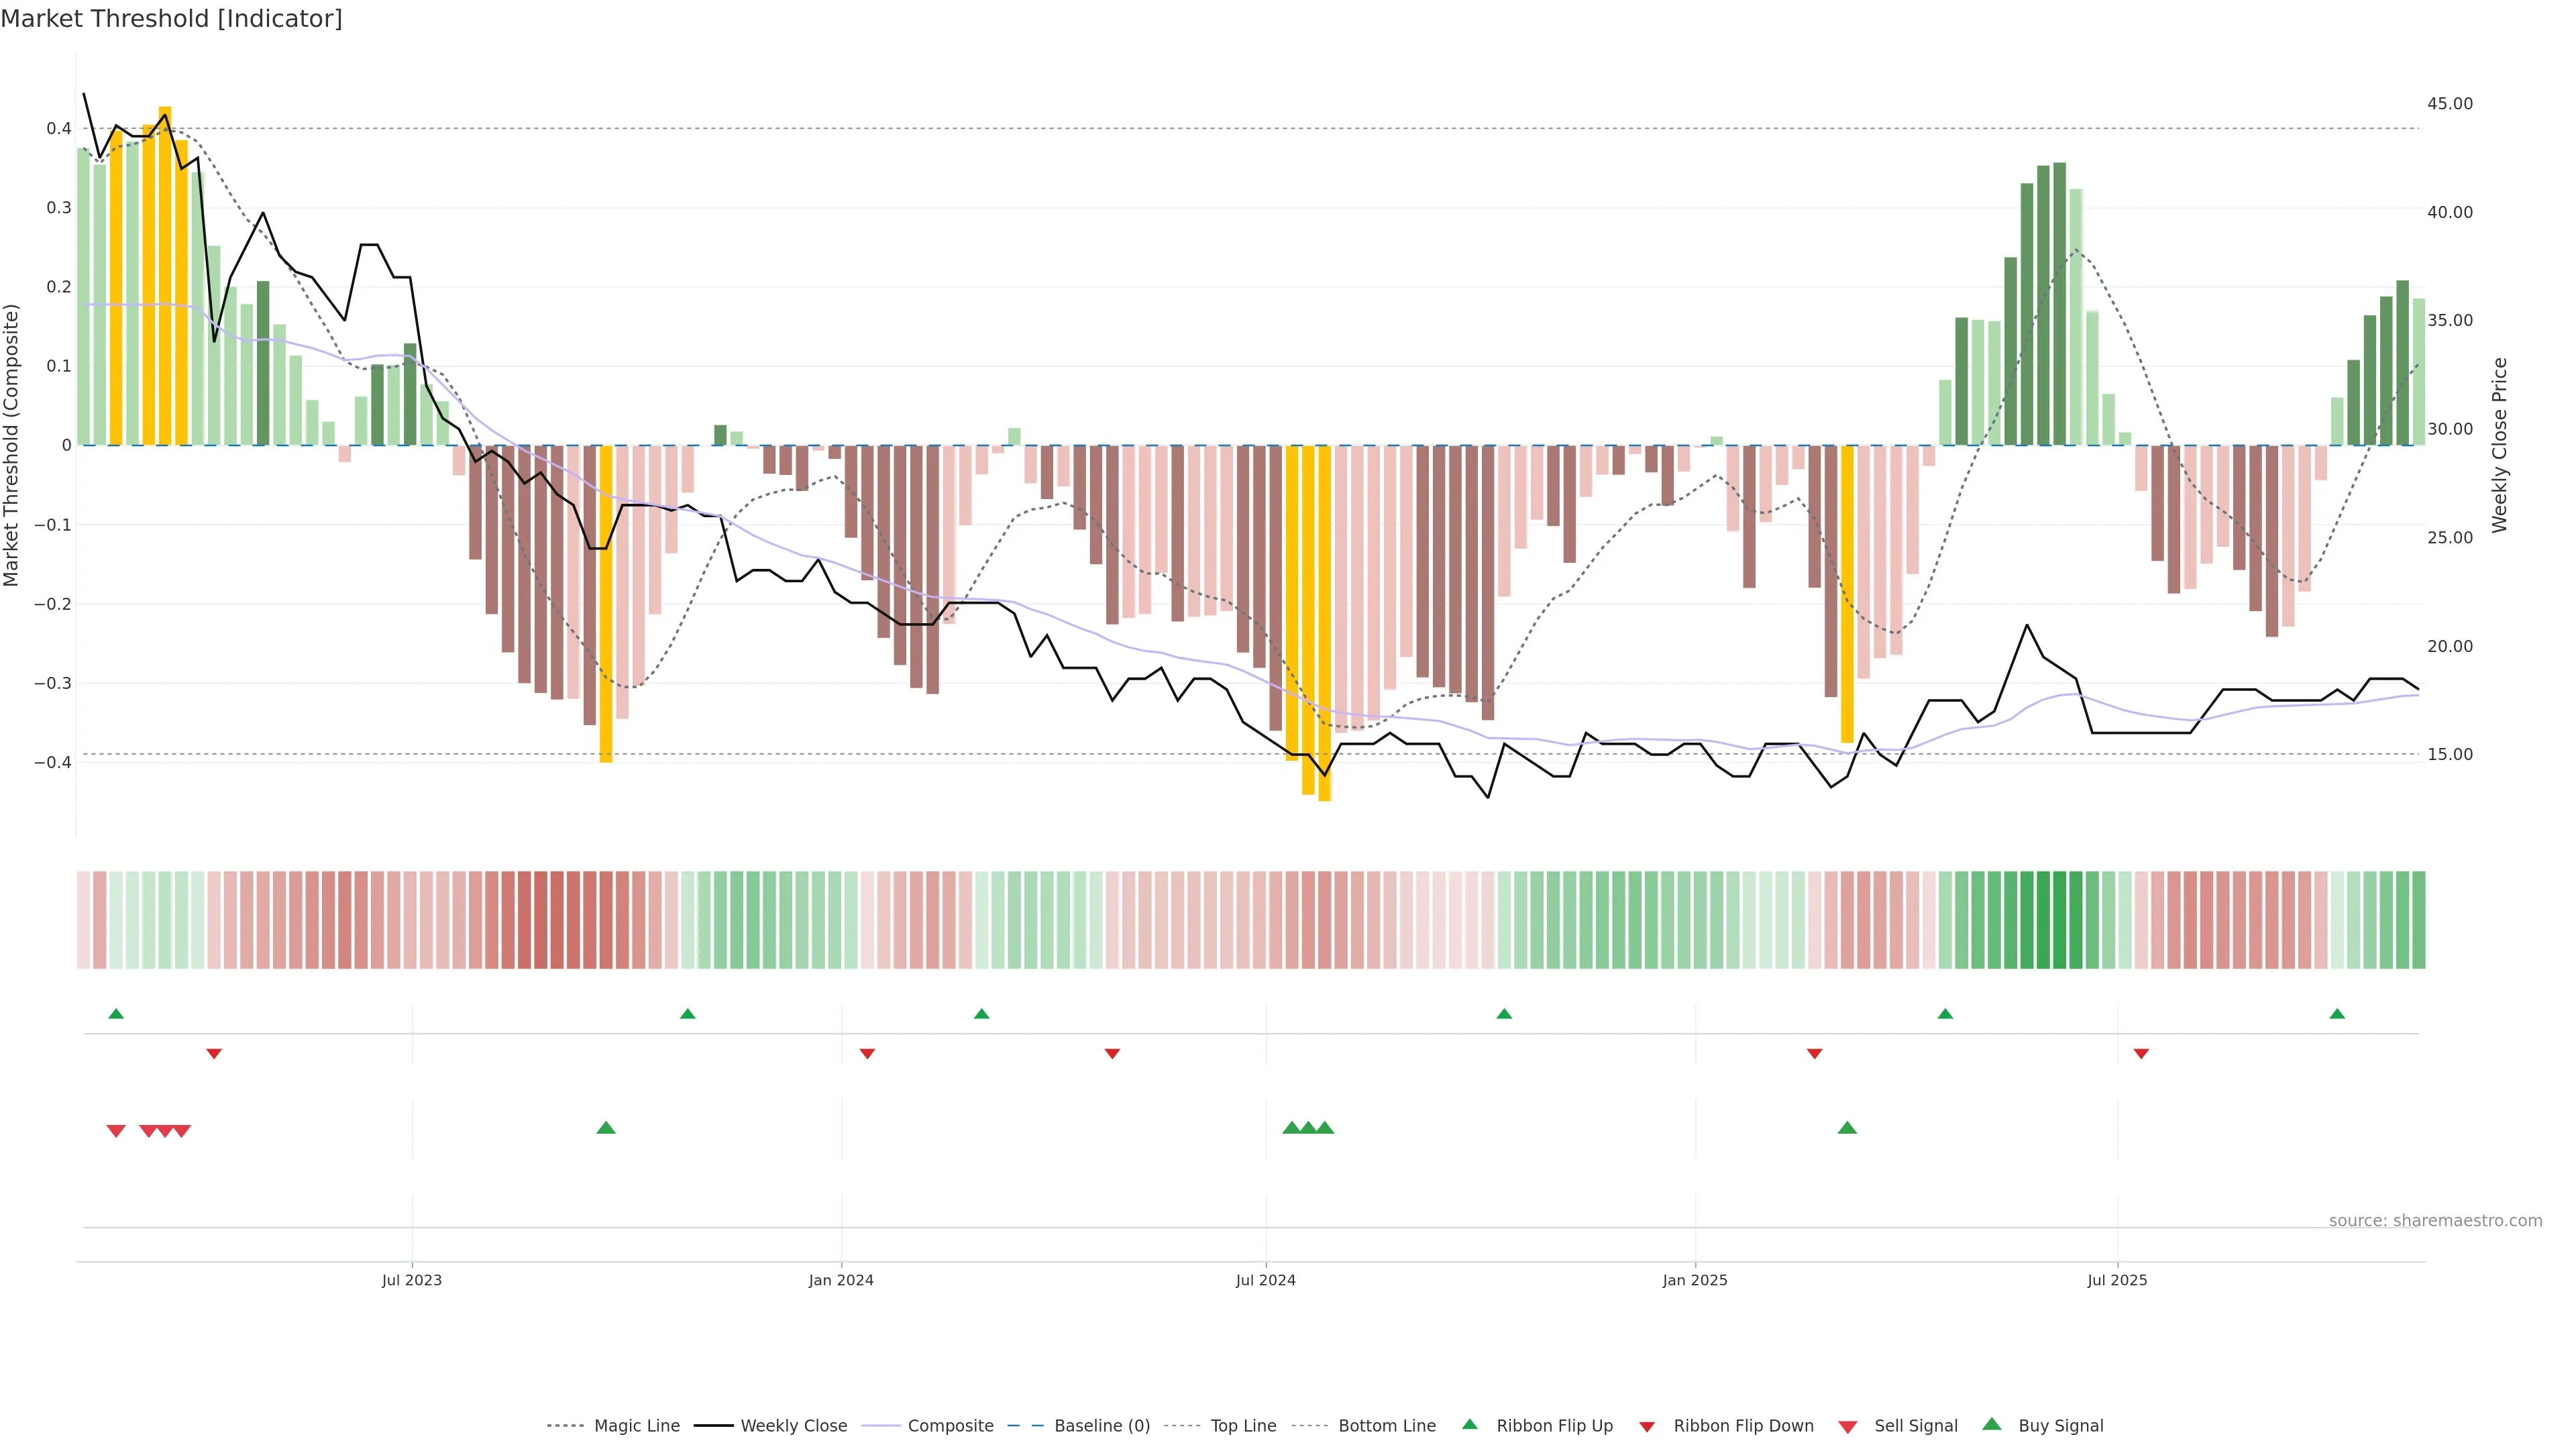Click the leftmost Sell Signal marker
This screenshot has width=2576, height=1449.
116,1131
